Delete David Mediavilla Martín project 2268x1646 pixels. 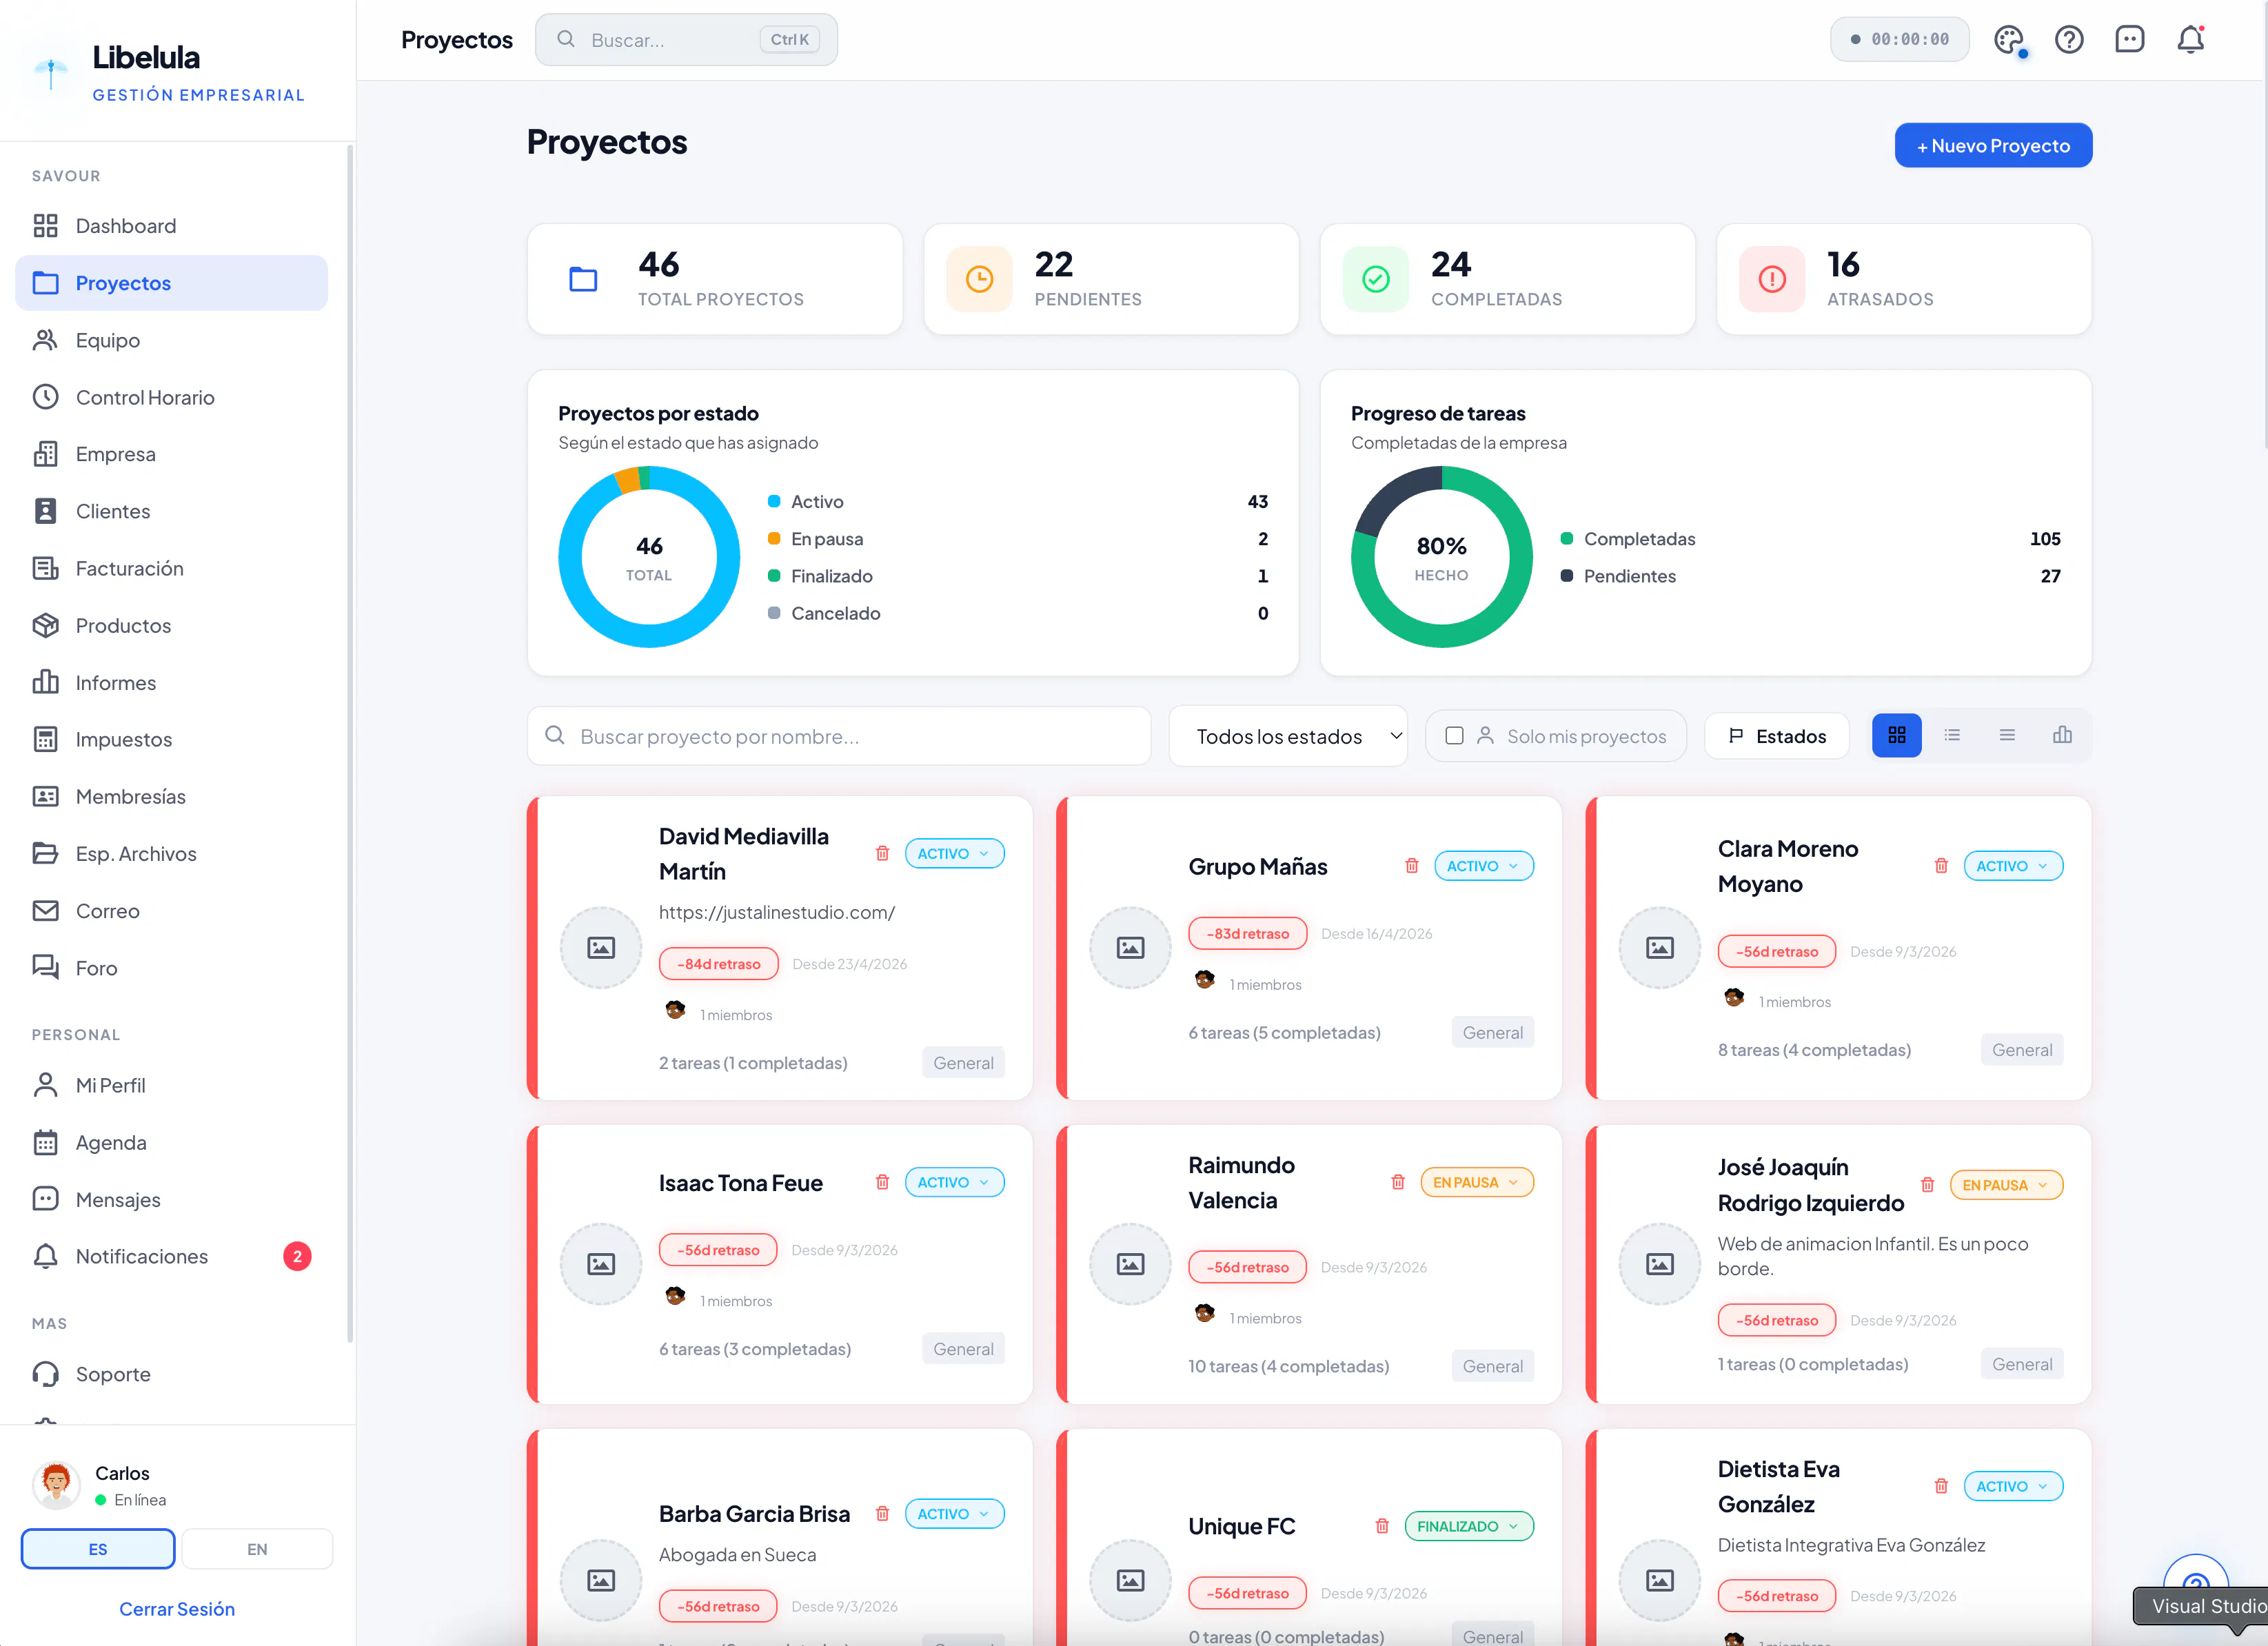point(882,853)
